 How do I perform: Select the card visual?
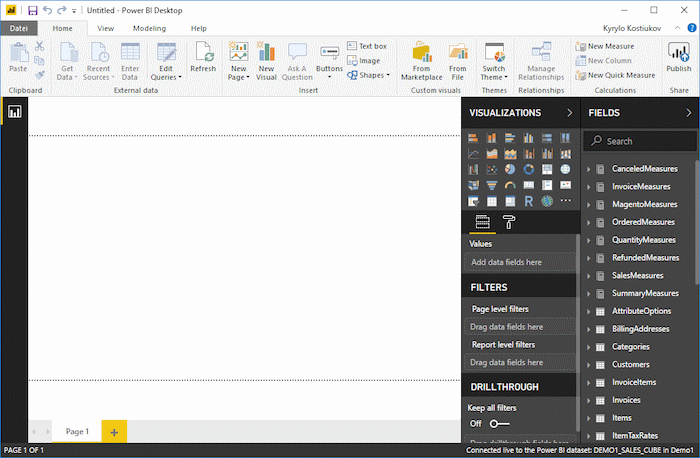coord(529,185)
